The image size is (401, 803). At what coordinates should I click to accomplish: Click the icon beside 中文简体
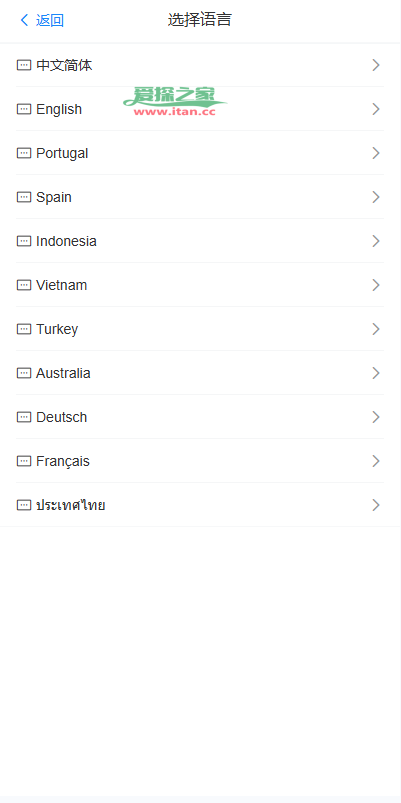(x=24, y=65)
